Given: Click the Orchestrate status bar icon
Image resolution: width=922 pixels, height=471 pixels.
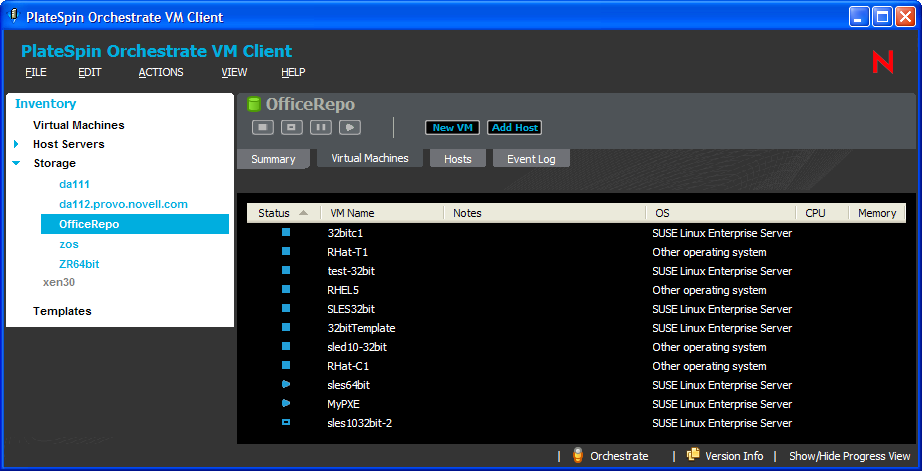Looking at the screenshot, I should coord(578,456).
